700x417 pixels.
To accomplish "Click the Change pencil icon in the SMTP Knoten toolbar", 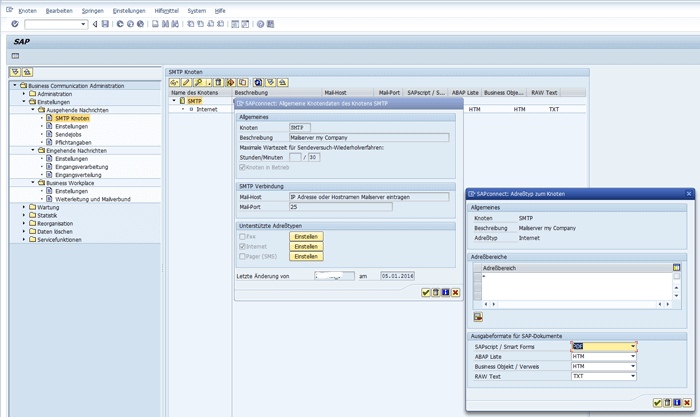I will pyautogui.click(x=186, y=83).
